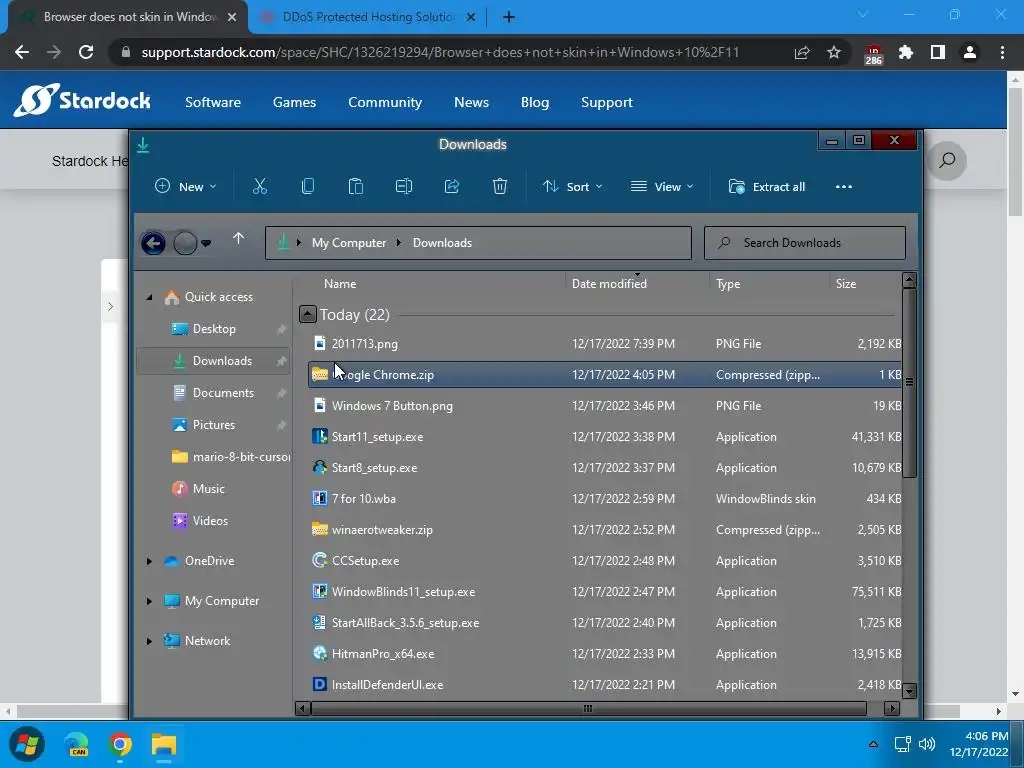The image size is (1024, 768).
Task: Select Desktop in Quick access
Action: (x=214, y=329)
